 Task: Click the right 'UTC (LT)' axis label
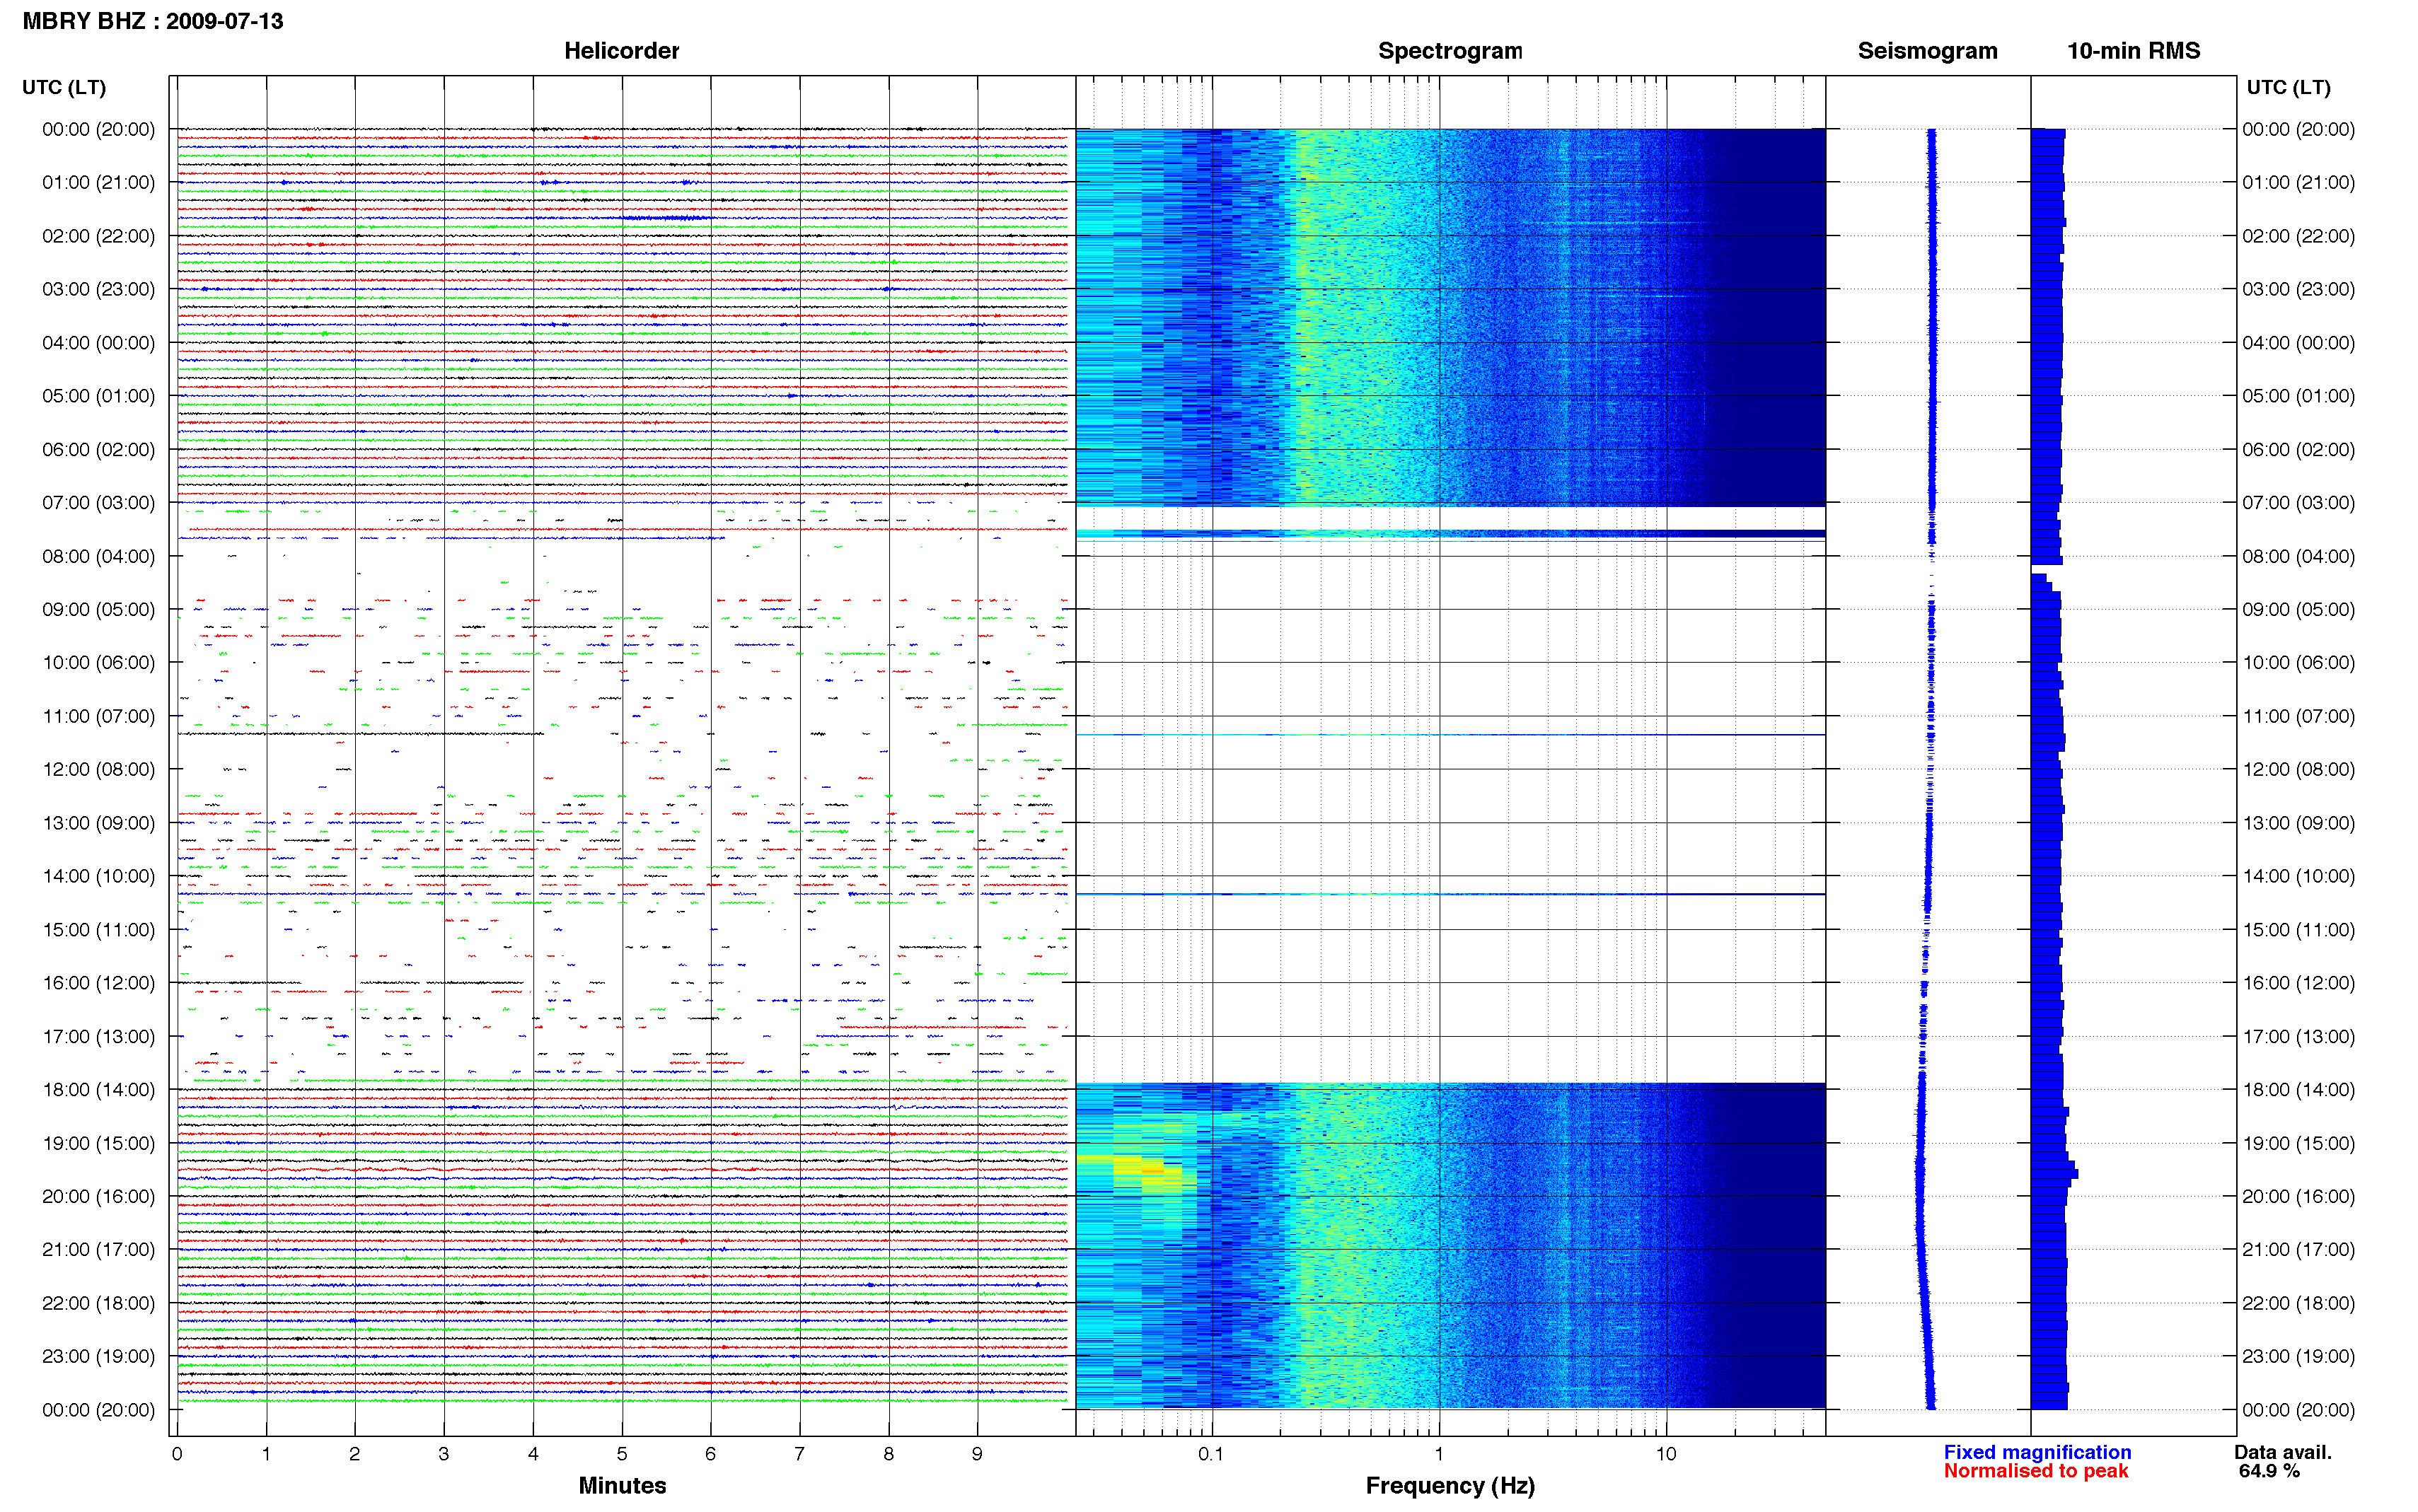pos(2288,87)
